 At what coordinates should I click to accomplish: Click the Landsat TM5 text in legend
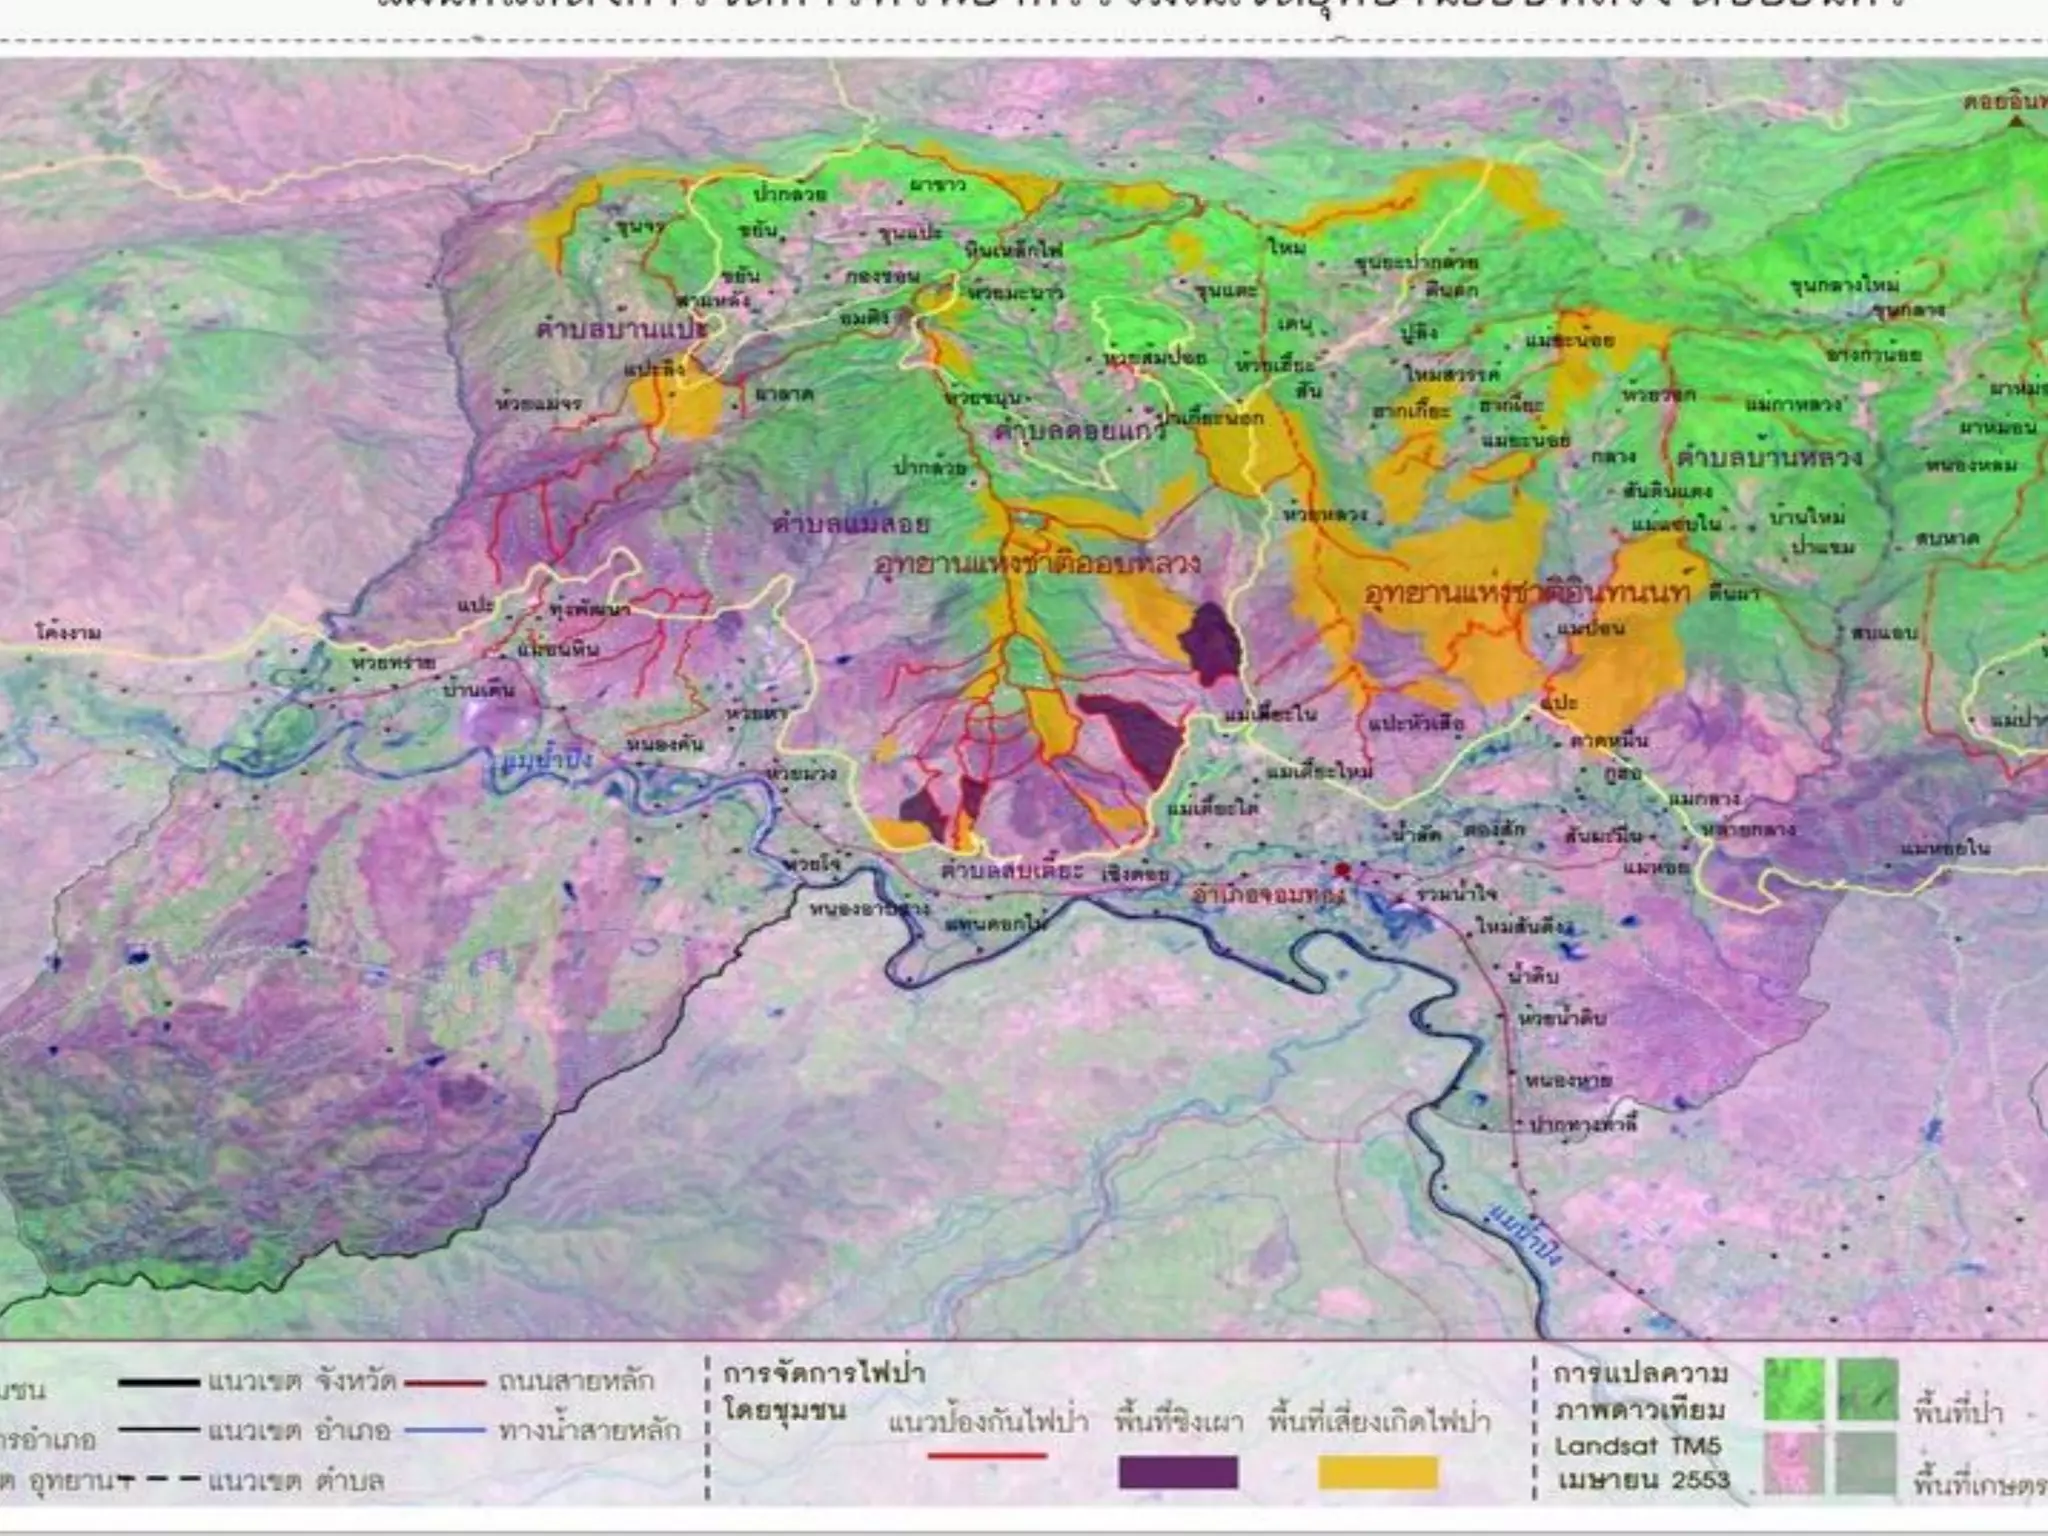[x=1638, y=1446]
